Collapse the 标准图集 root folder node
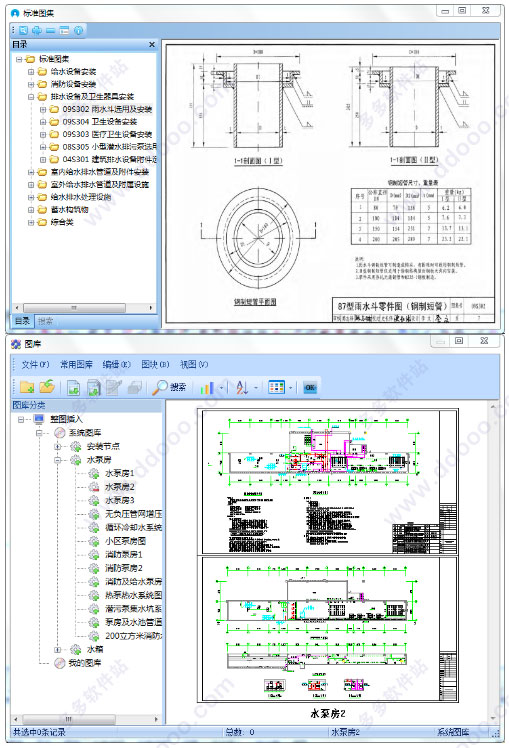This screenshot has height=748, width=509. point(19,59)
